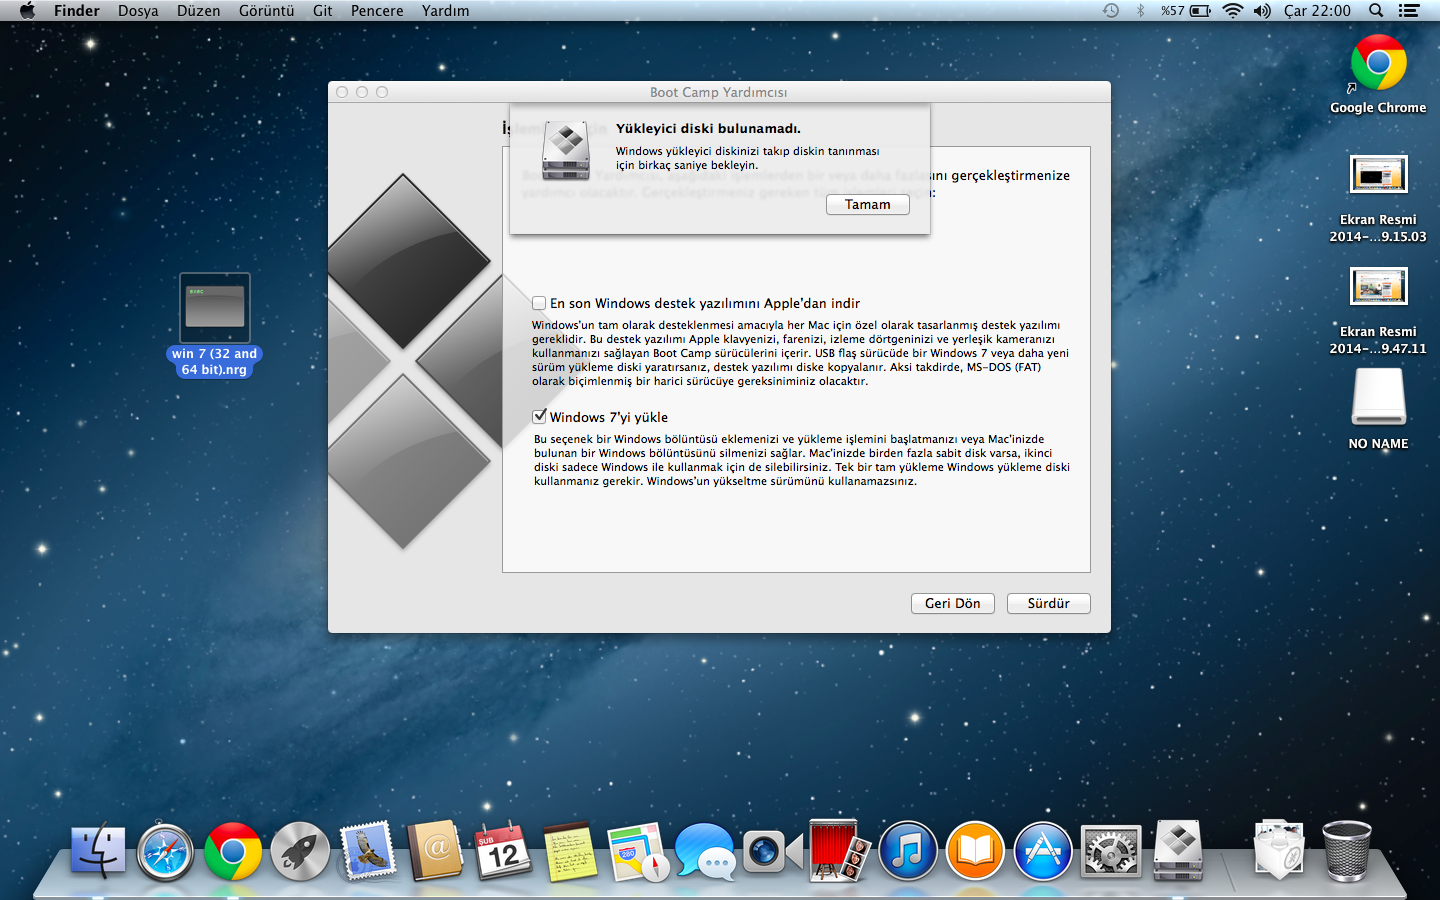Click battery %57 status
1440x900 pixels.
click(x=1186, y=11)
